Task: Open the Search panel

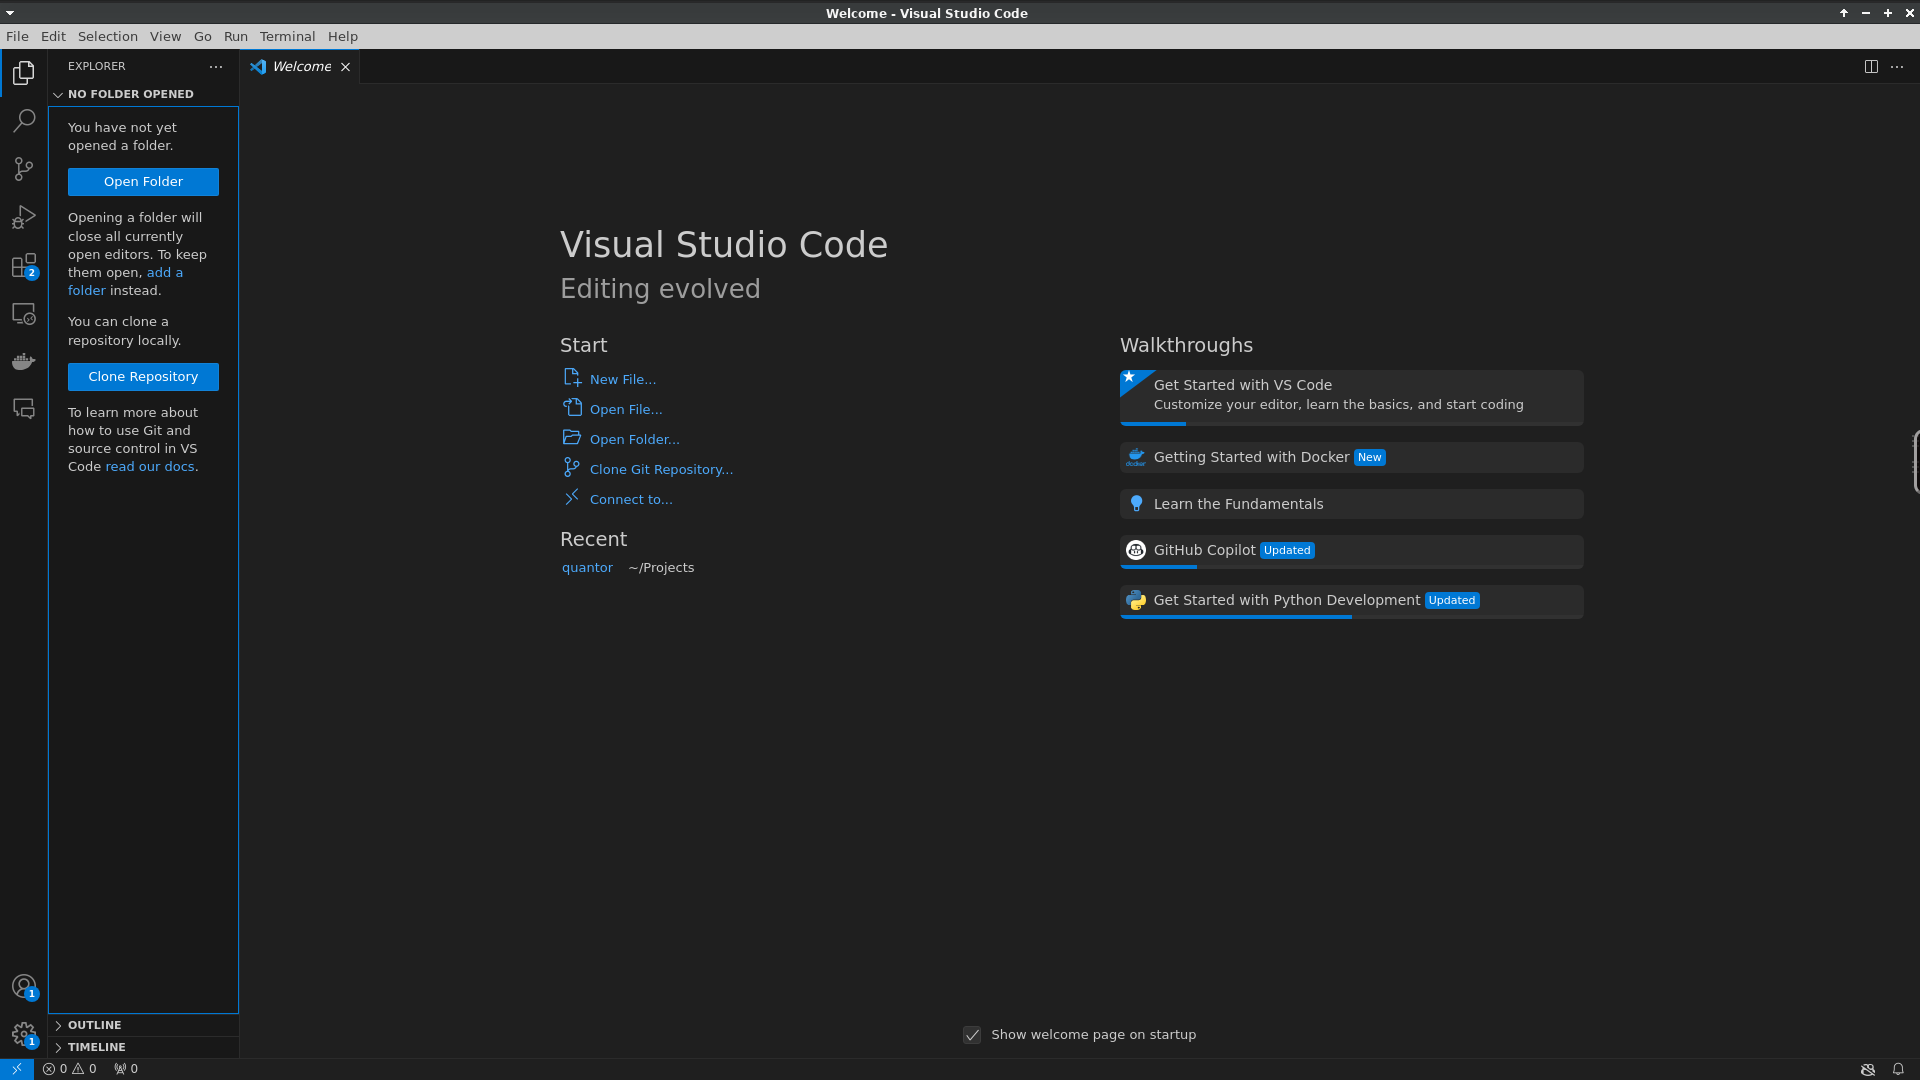Action: (x=24, y=120)
